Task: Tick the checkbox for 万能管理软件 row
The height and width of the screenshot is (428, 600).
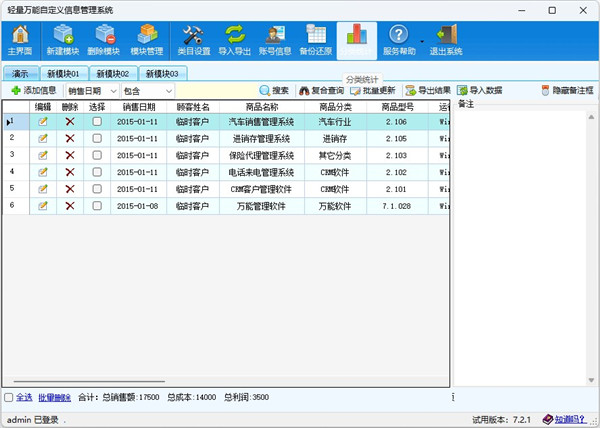Action: [x=97, y=206]
